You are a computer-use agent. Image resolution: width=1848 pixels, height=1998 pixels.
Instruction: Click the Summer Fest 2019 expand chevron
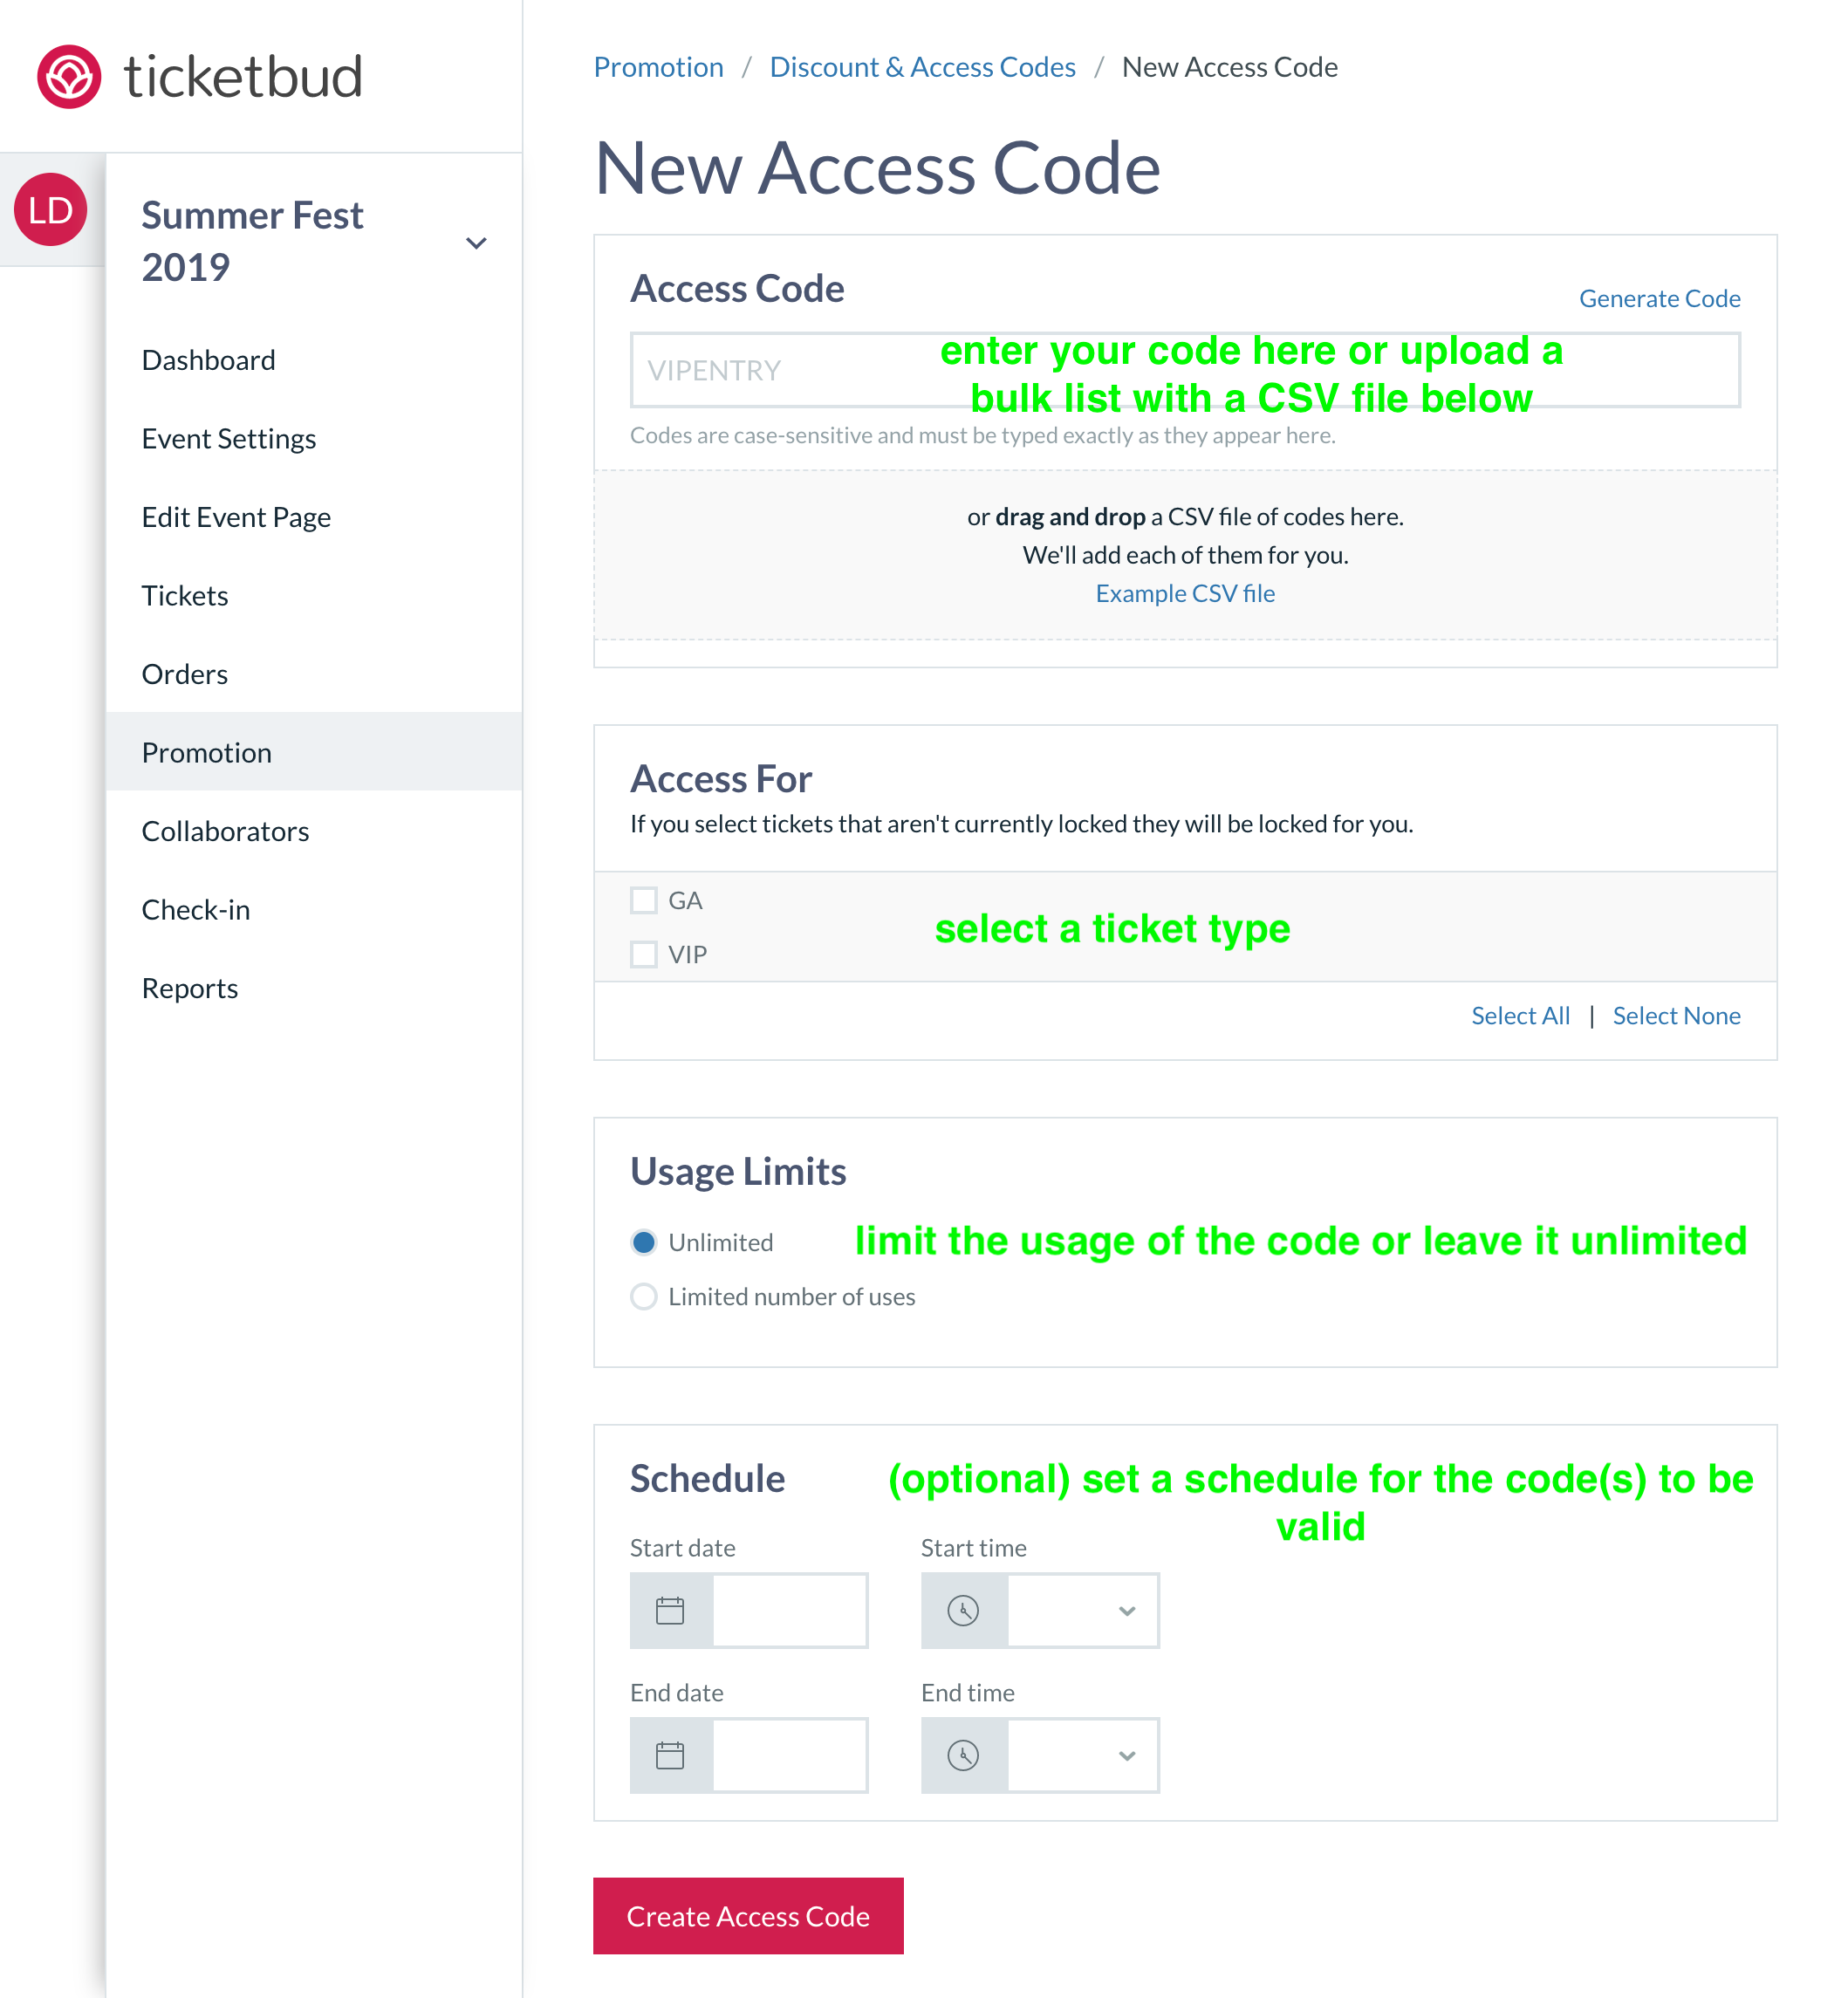pyautogui.click(x=480, y=240)
